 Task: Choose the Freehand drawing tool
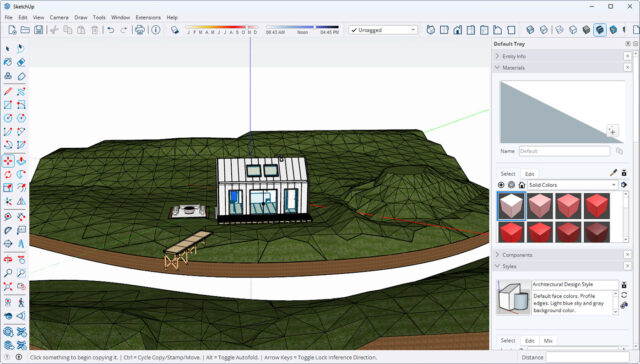(x=21, y=91)
